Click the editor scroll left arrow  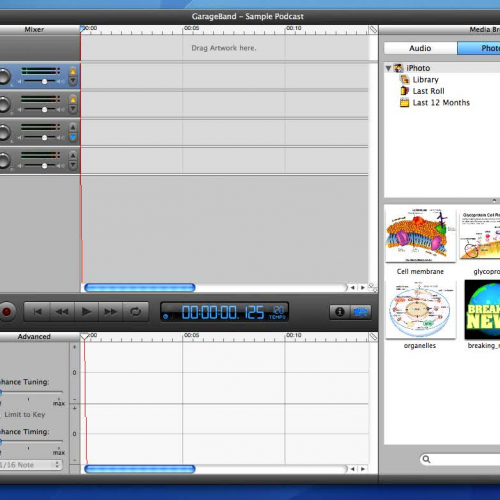pyautogui.click(x=353, y=469)
